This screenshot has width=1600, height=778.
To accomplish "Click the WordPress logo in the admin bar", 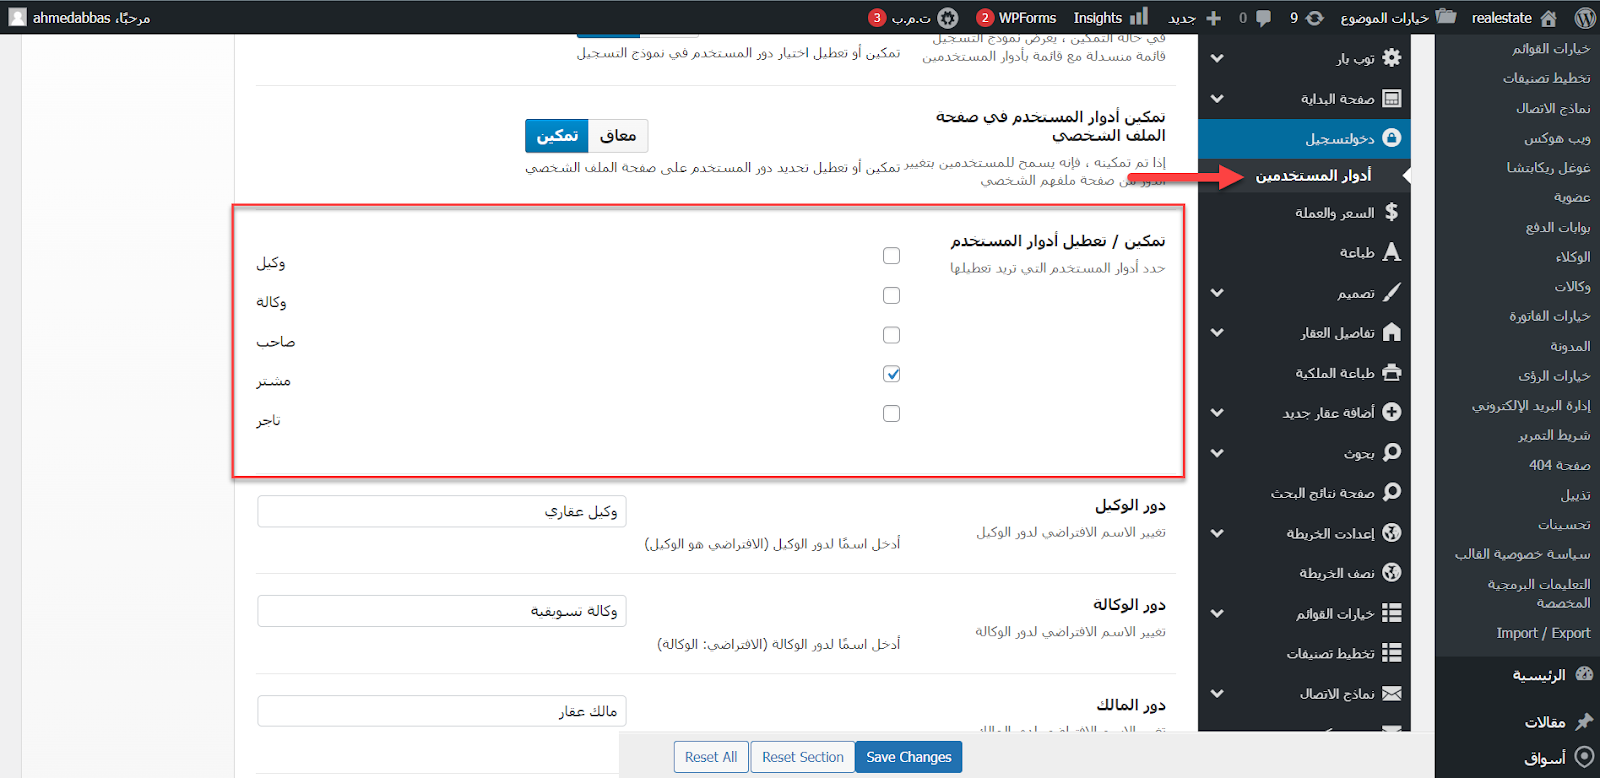I will [x=1585, y=17].
